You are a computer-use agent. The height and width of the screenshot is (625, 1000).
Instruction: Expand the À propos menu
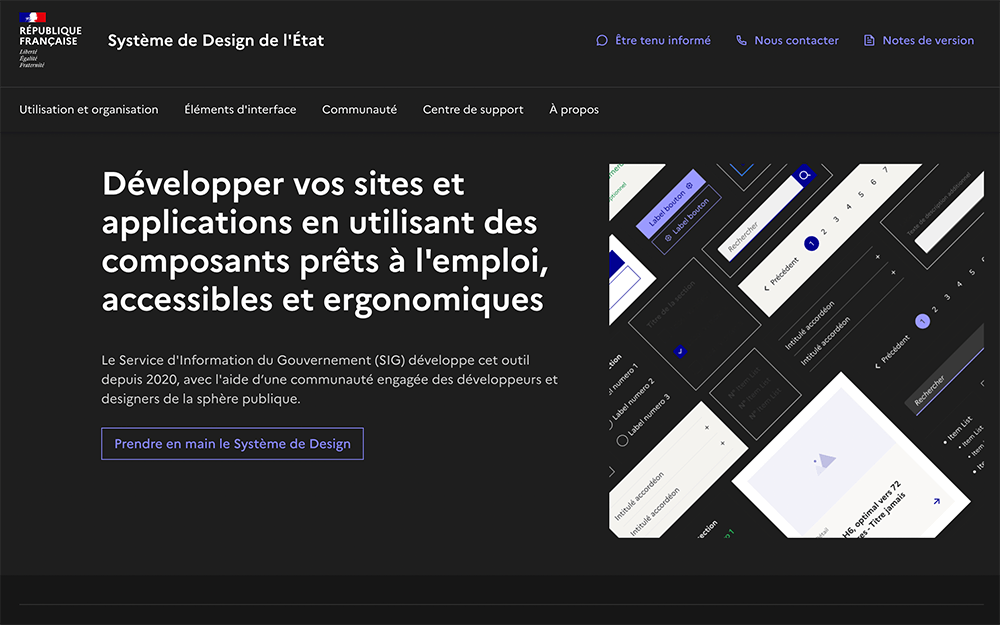(x=574, y=110)
